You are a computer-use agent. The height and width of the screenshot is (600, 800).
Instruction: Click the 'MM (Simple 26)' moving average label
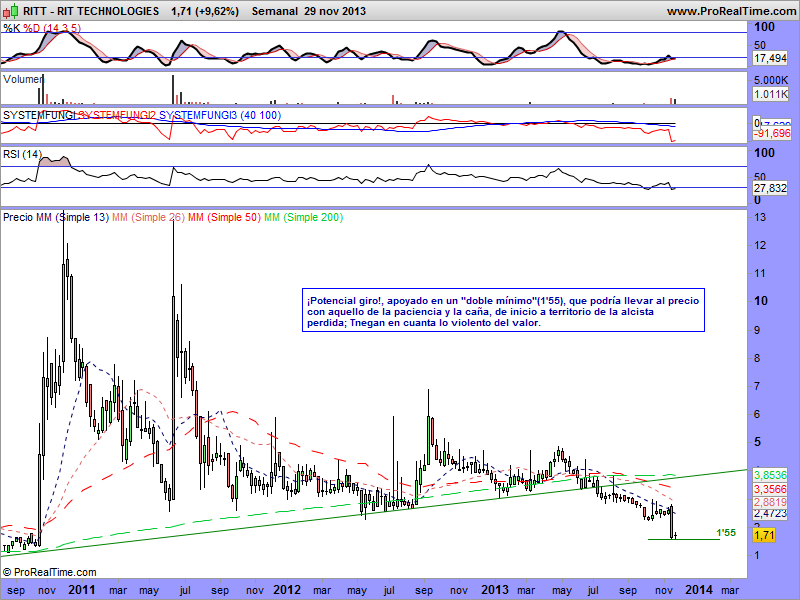tap(148, 217)
